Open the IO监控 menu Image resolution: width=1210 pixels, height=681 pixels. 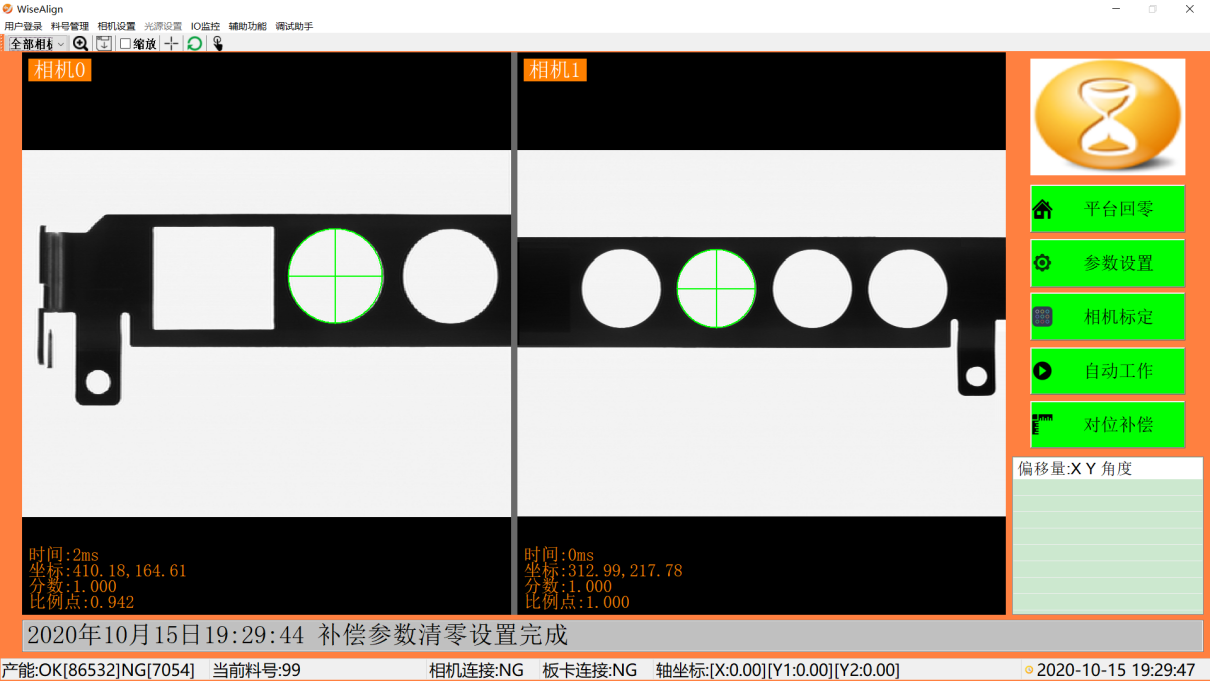[205, 26]
